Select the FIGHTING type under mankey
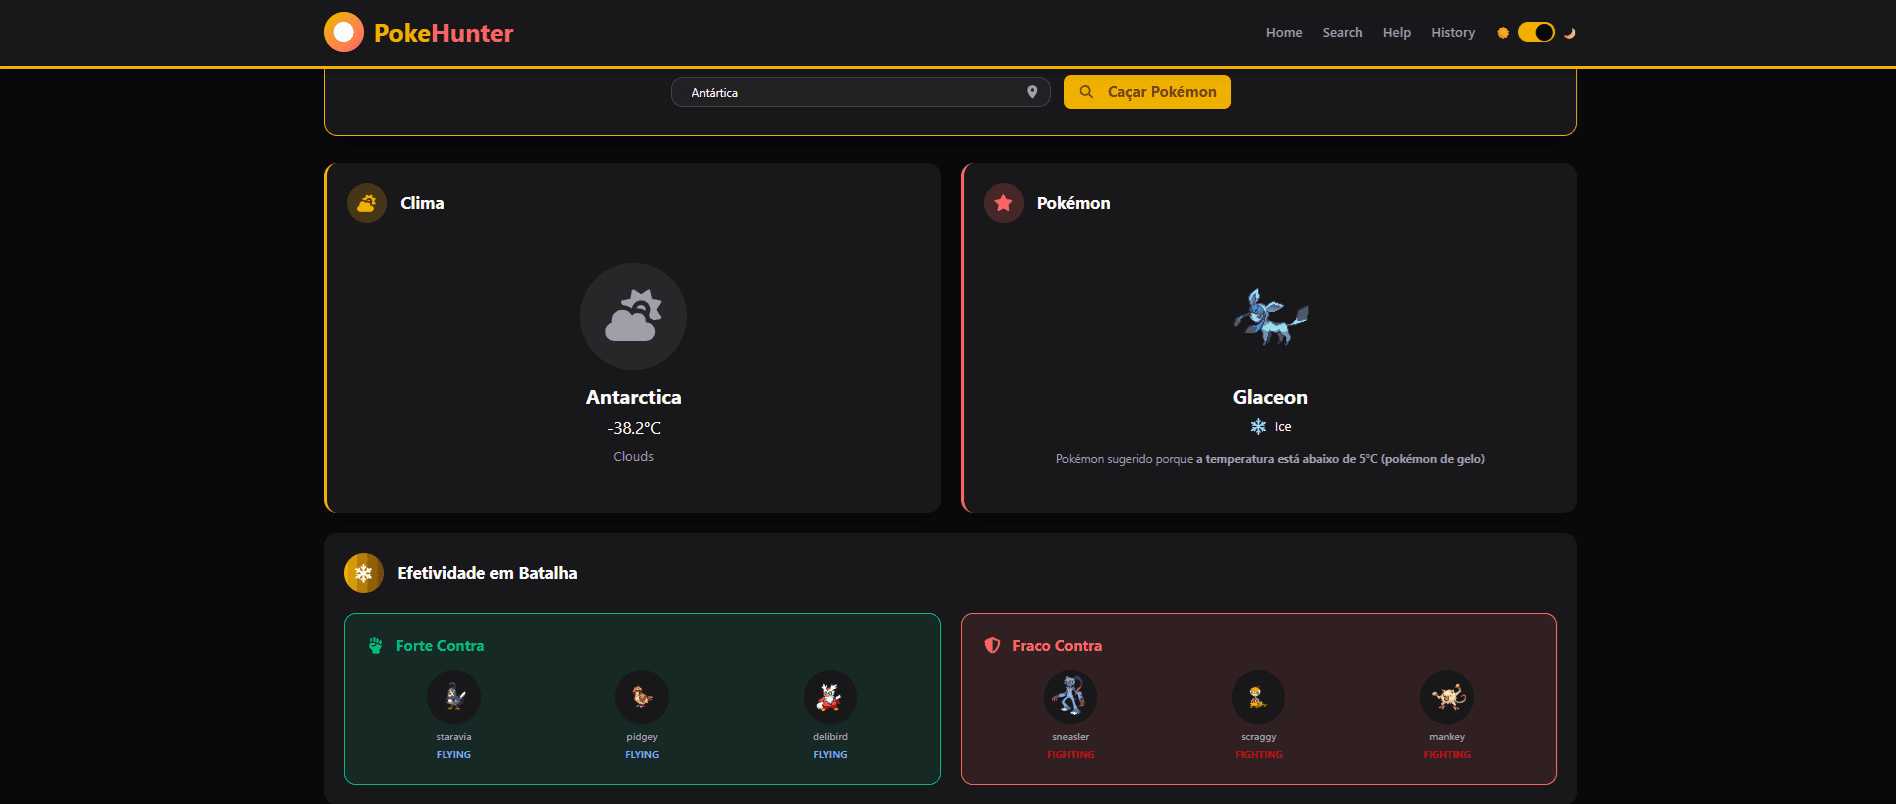This screenshot has height=804, width=1896. [x=1447, y=755]
